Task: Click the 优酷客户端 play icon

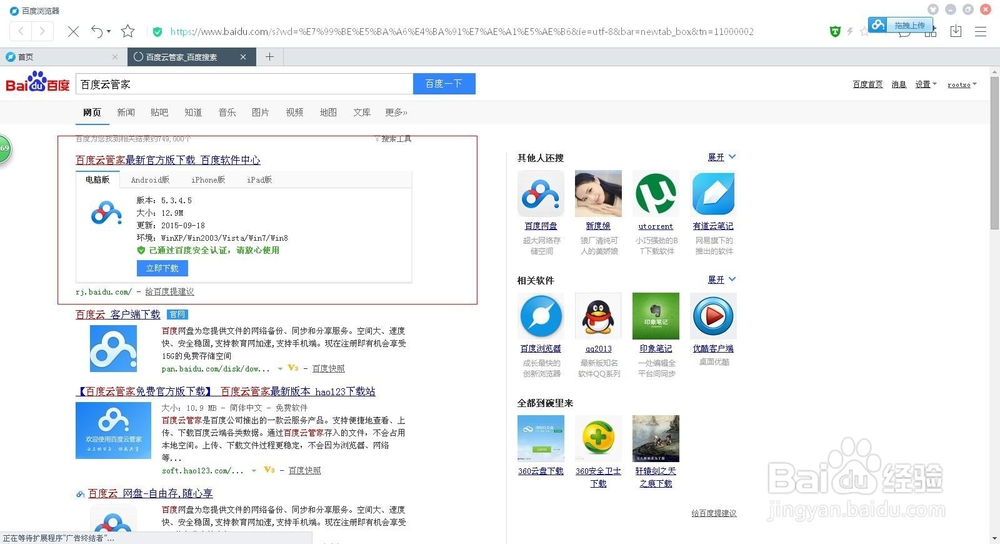Action: click(713, 316)
